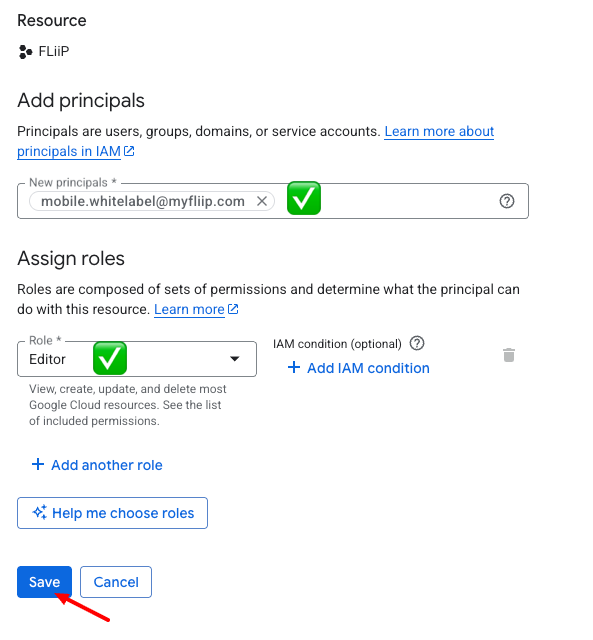Screen dimensions: 593x640
Task: Open the Editor role selector
Action: (137, 359)
